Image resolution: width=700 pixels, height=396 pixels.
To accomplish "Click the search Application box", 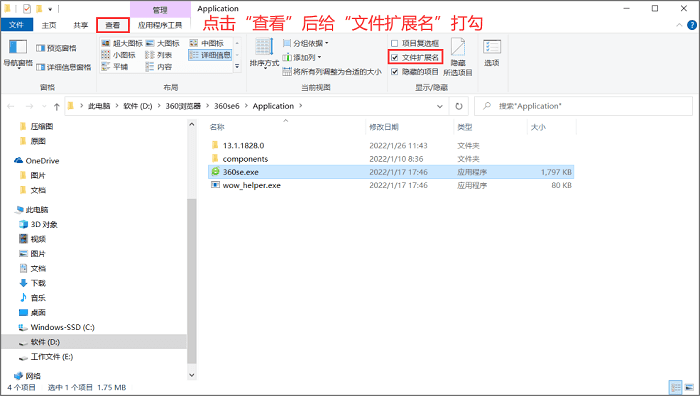I will [583, 106].
